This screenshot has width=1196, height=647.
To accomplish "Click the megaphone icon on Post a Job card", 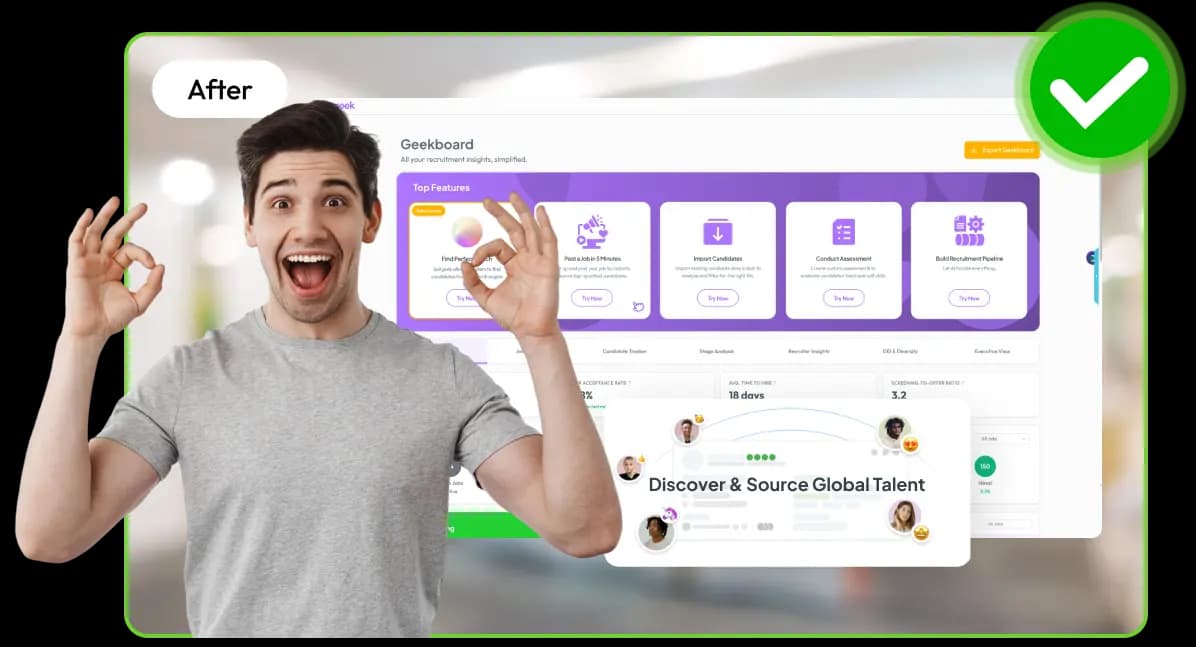I will tap(591, 232).
